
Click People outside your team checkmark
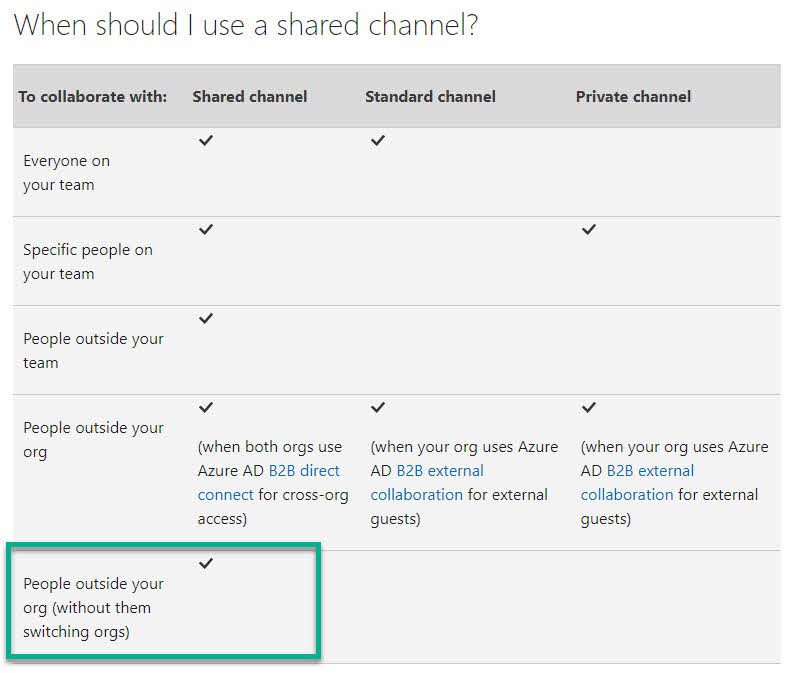[206, 319]
